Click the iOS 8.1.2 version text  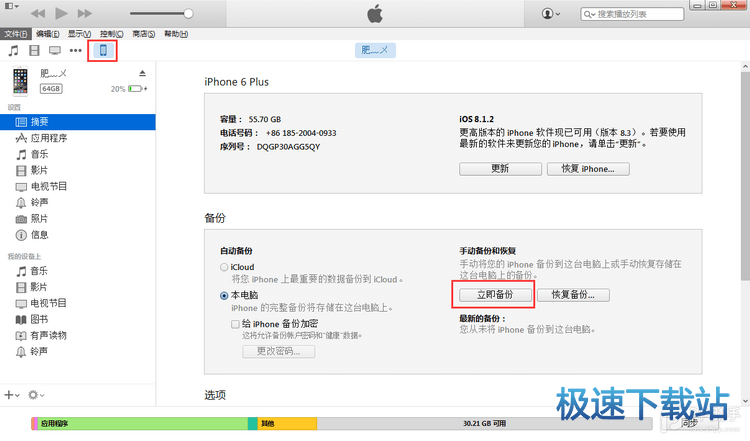(476, 119)
